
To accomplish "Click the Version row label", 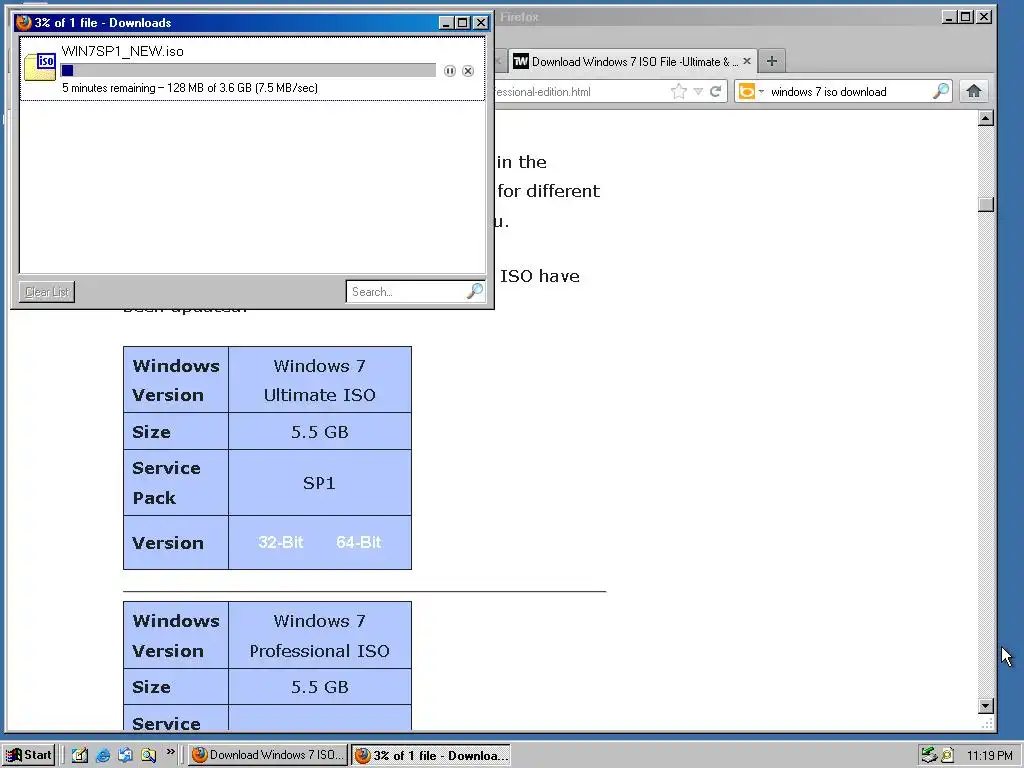I will click(168, 543).
